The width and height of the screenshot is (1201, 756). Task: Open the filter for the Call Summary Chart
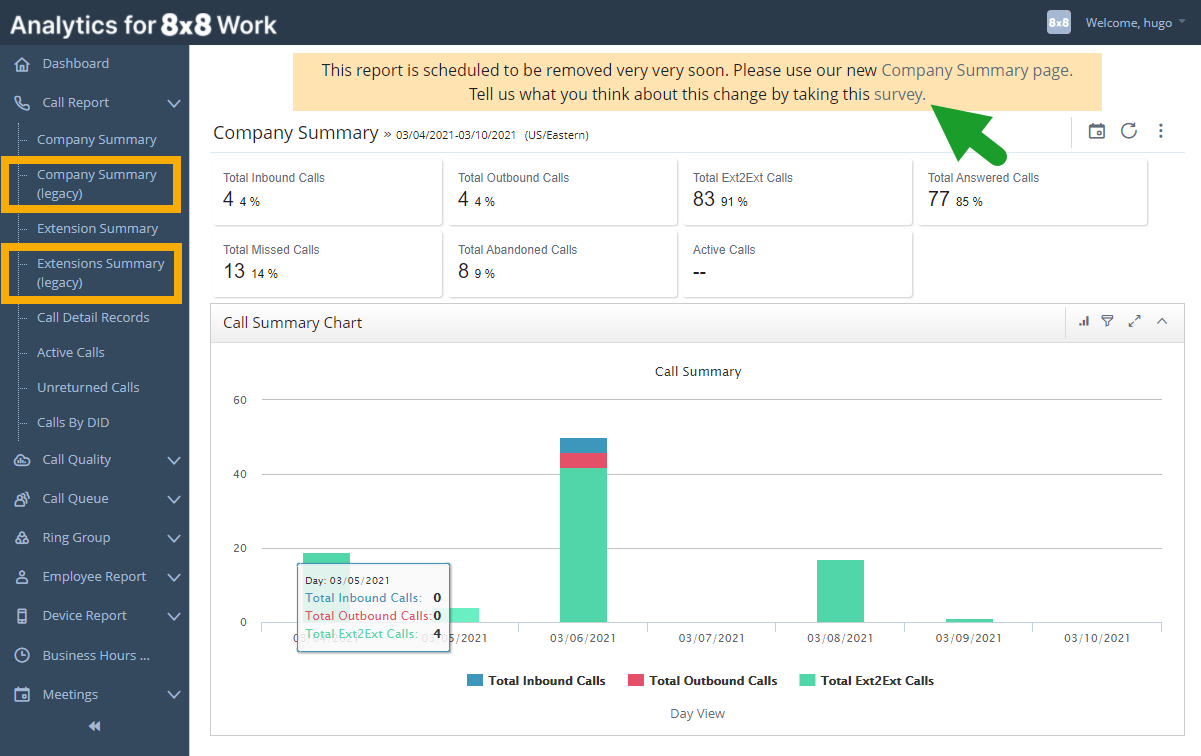[1108, 321]
